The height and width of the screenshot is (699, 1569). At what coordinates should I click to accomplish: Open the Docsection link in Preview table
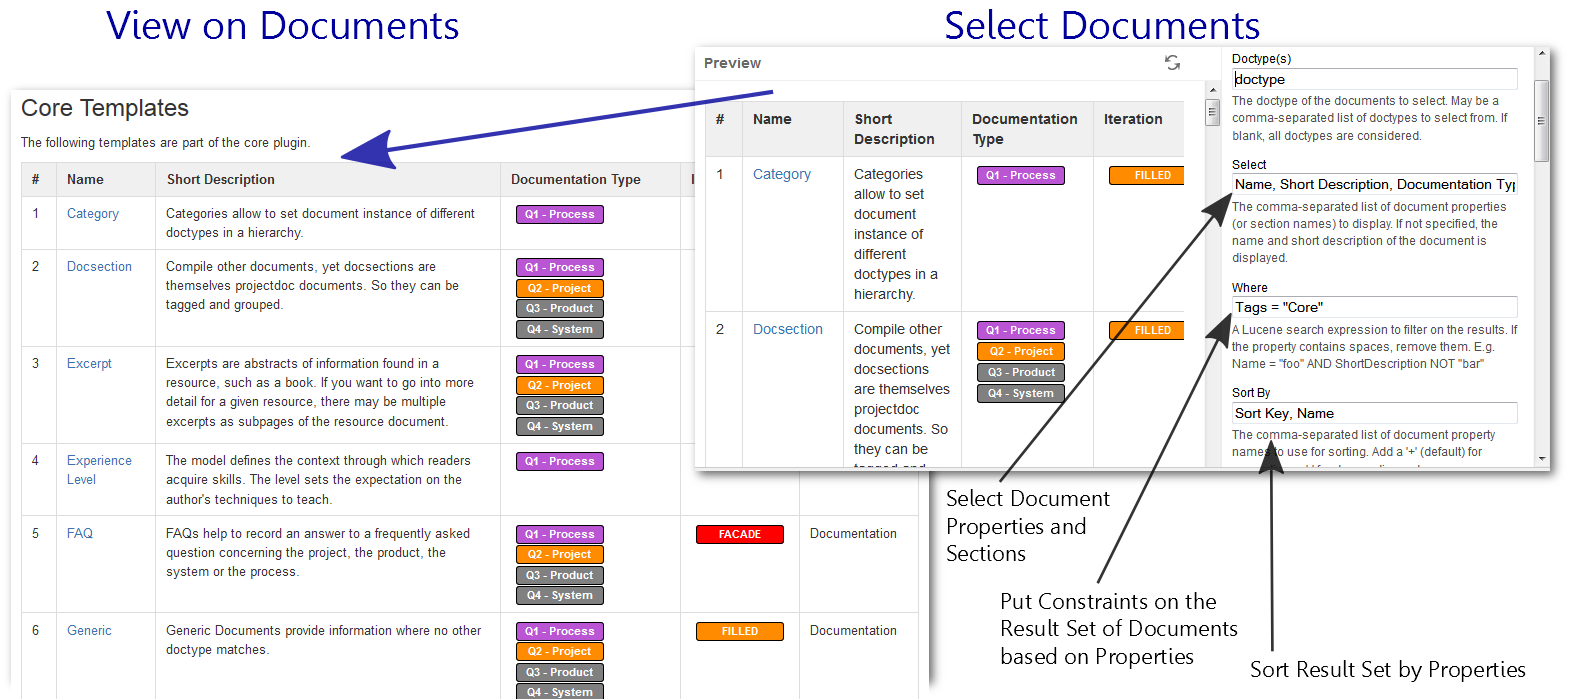point(787,329)
